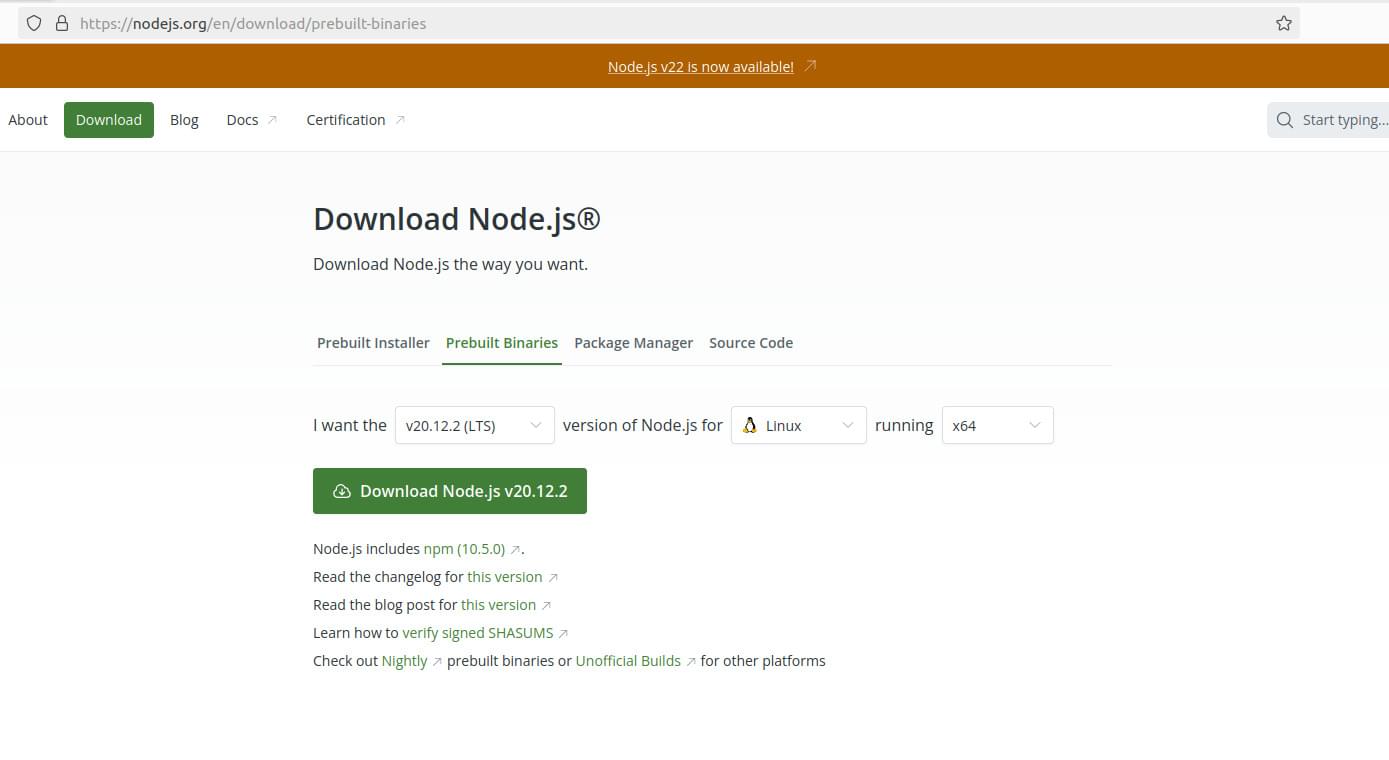Open the About navigation item
Viewport: 1389px width, 760px height.
[28, 120]
